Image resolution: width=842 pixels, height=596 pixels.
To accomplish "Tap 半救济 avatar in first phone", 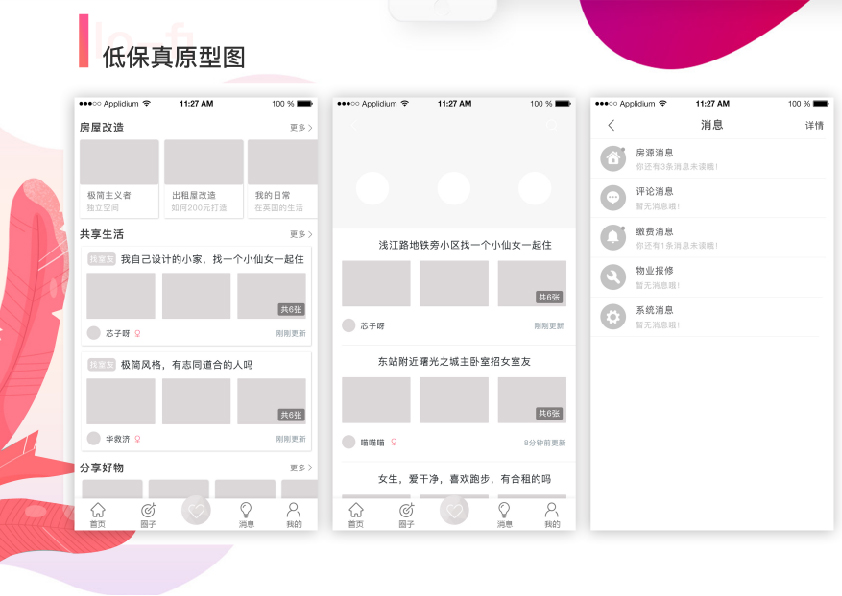I will tap(93, 439).
